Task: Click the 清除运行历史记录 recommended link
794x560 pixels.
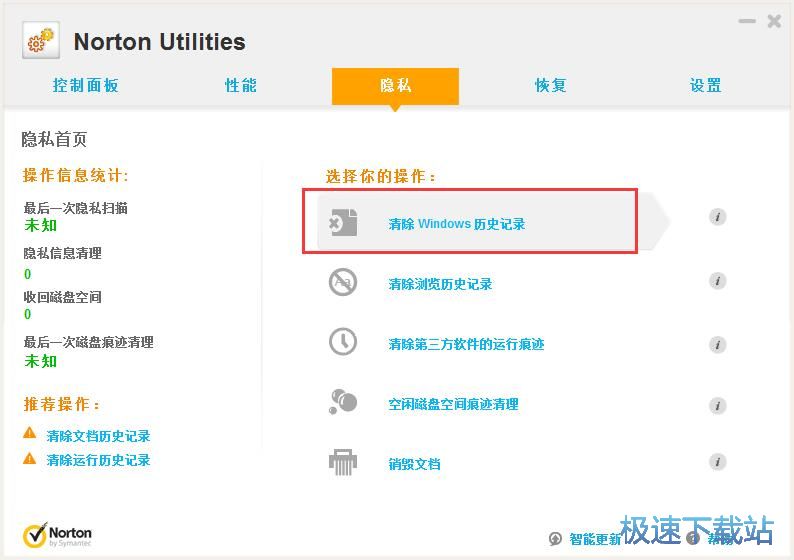Action: coord(98,460)
